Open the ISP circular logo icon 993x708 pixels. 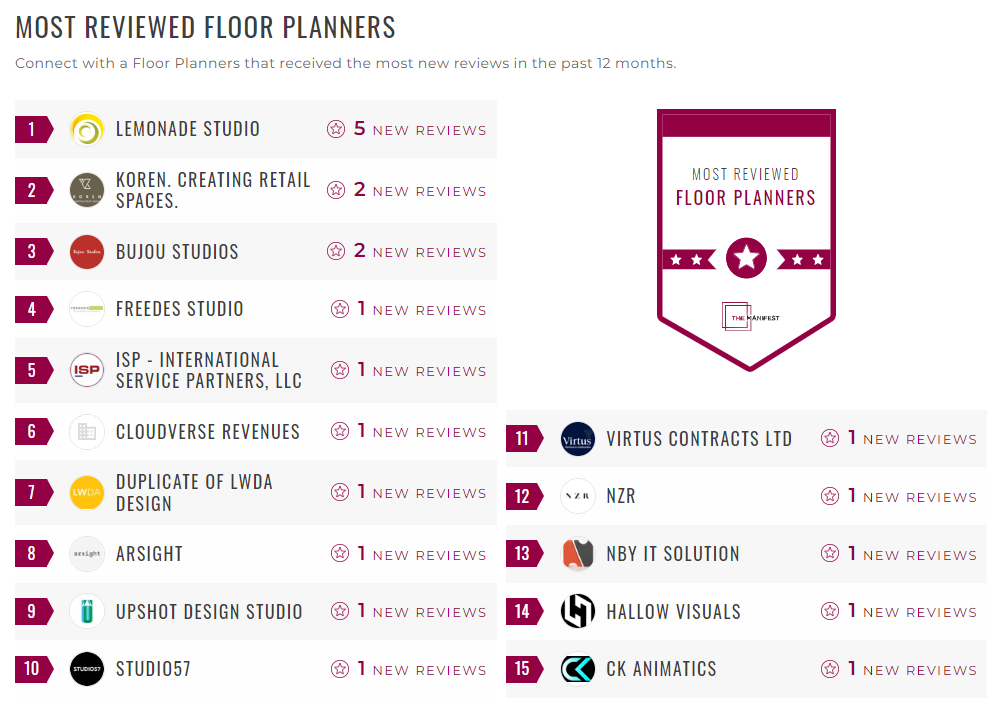point(87,370)
